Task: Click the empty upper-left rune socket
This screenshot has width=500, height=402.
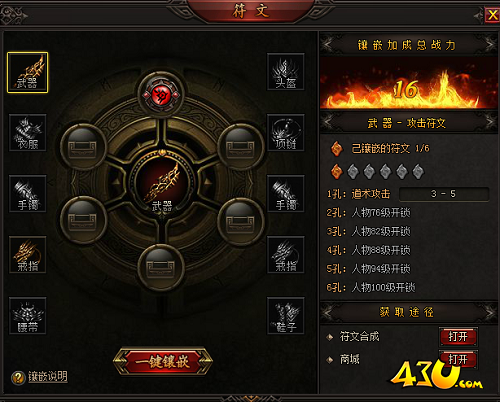Action: tap(83, 147)
